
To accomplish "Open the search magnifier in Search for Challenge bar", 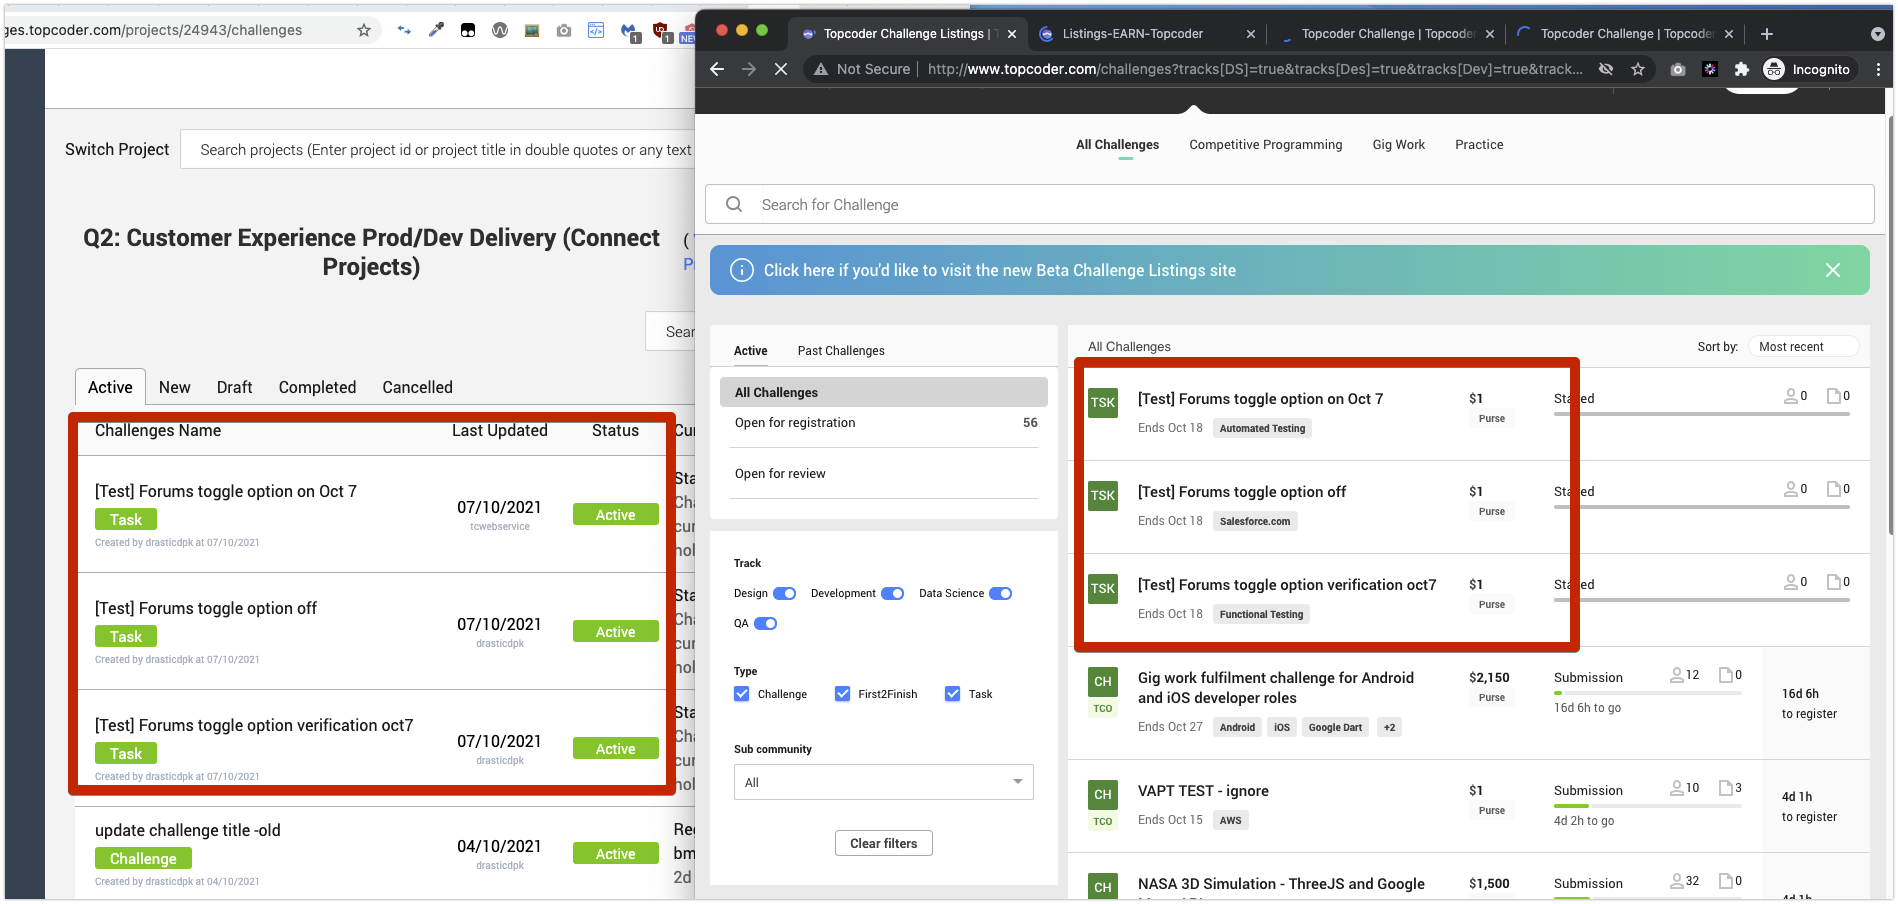I will point(733,204).
